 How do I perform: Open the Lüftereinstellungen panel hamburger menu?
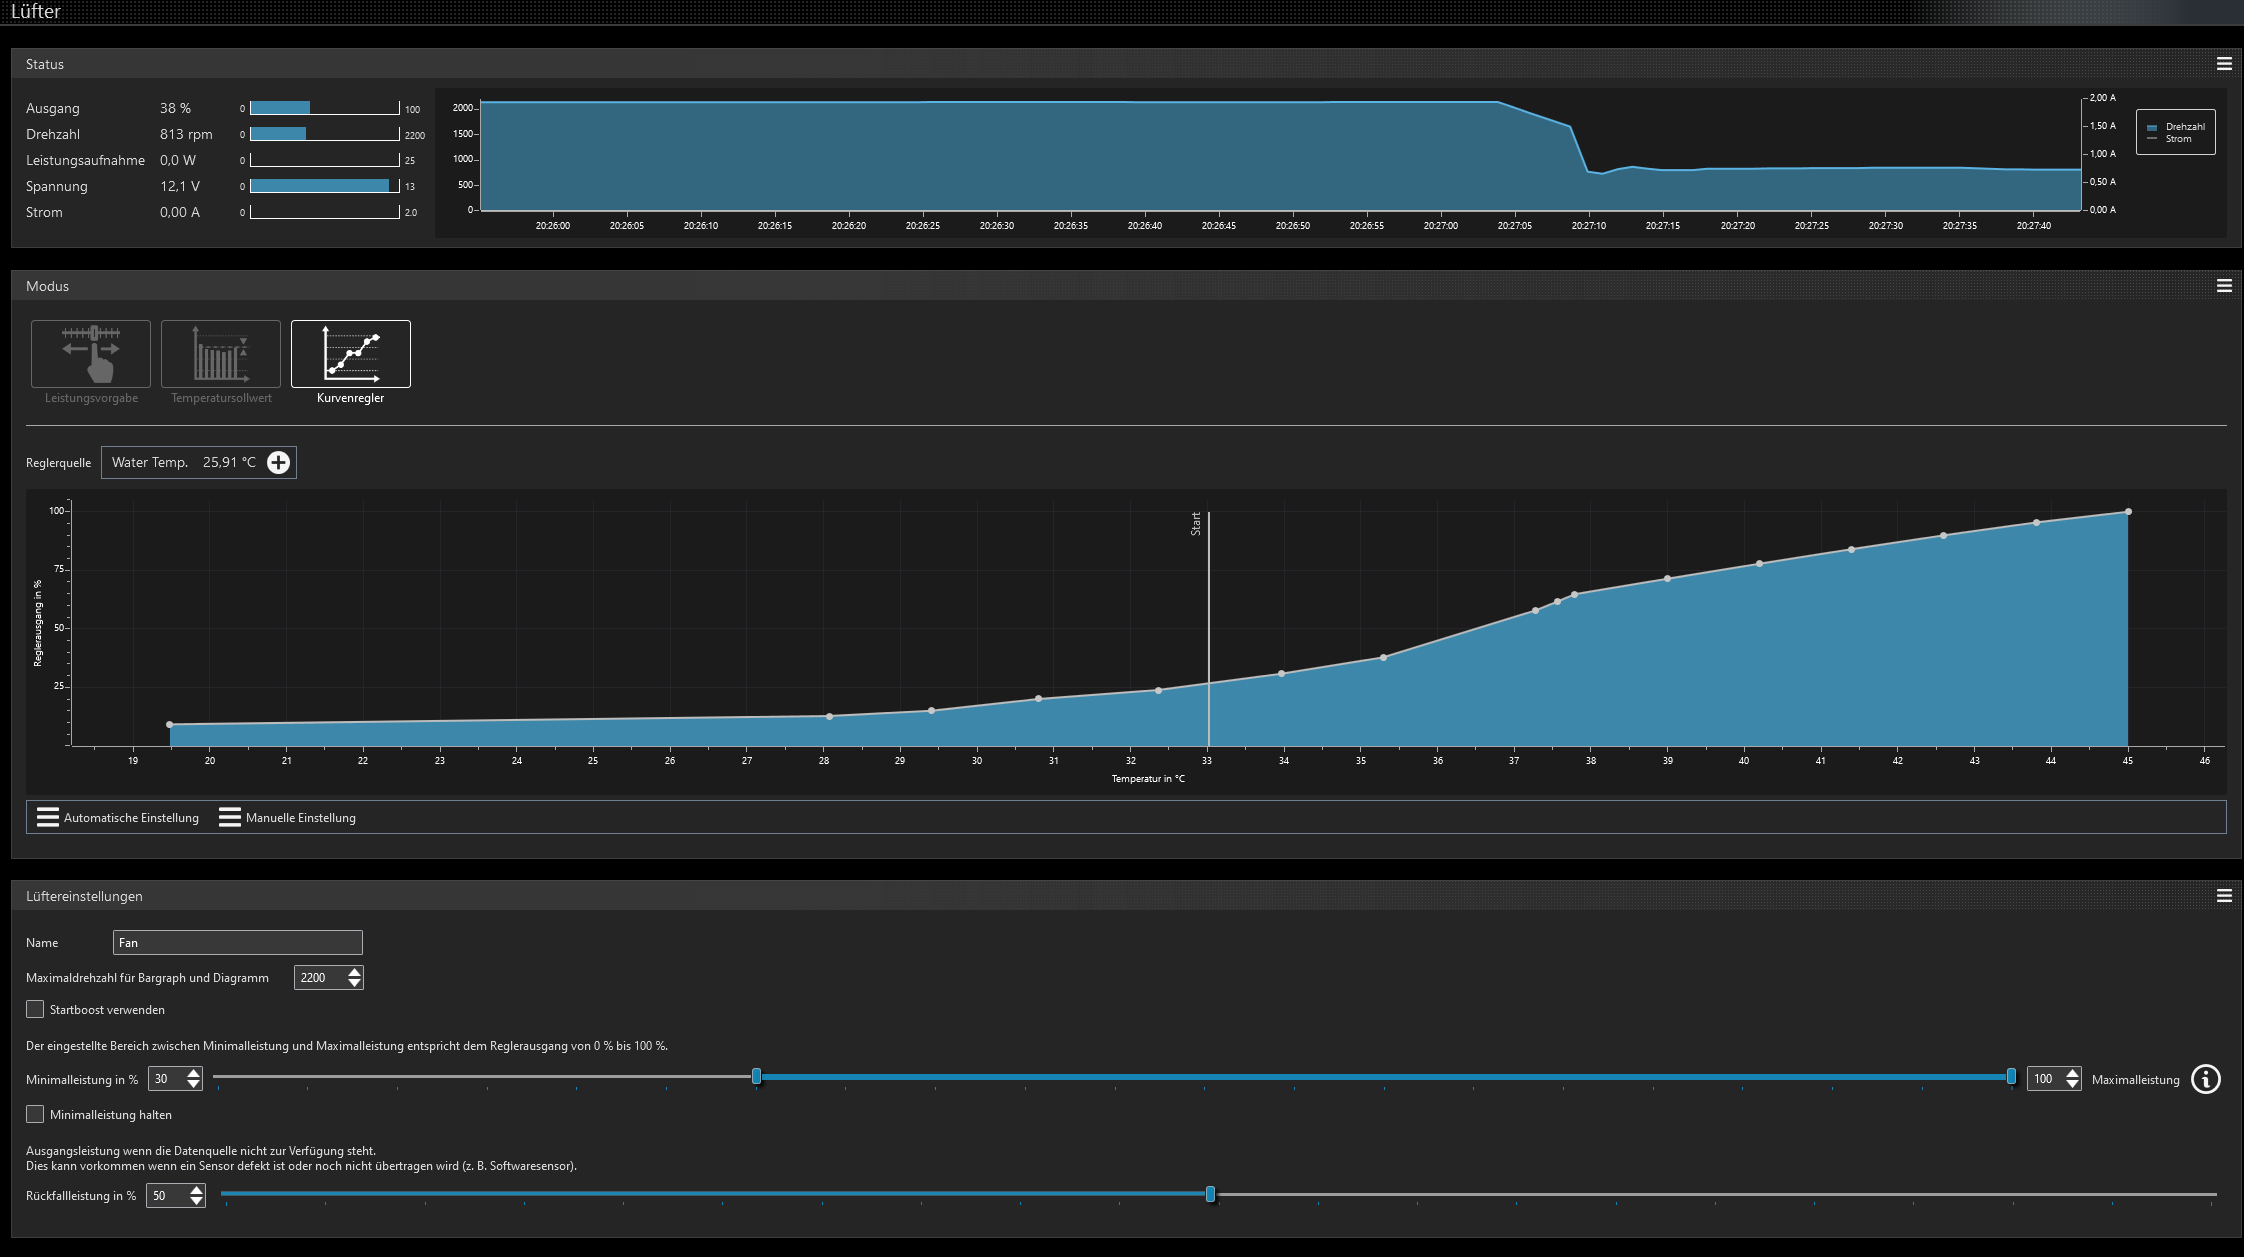(x=2224, y=896)
